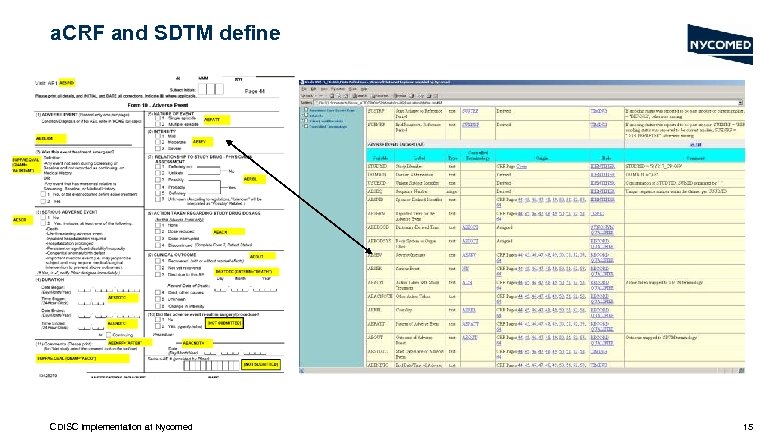Expand the Controlled Terminology bookmark node
Image resolution: width=780 pixels, height=439 pixels.
coord(305,126)
